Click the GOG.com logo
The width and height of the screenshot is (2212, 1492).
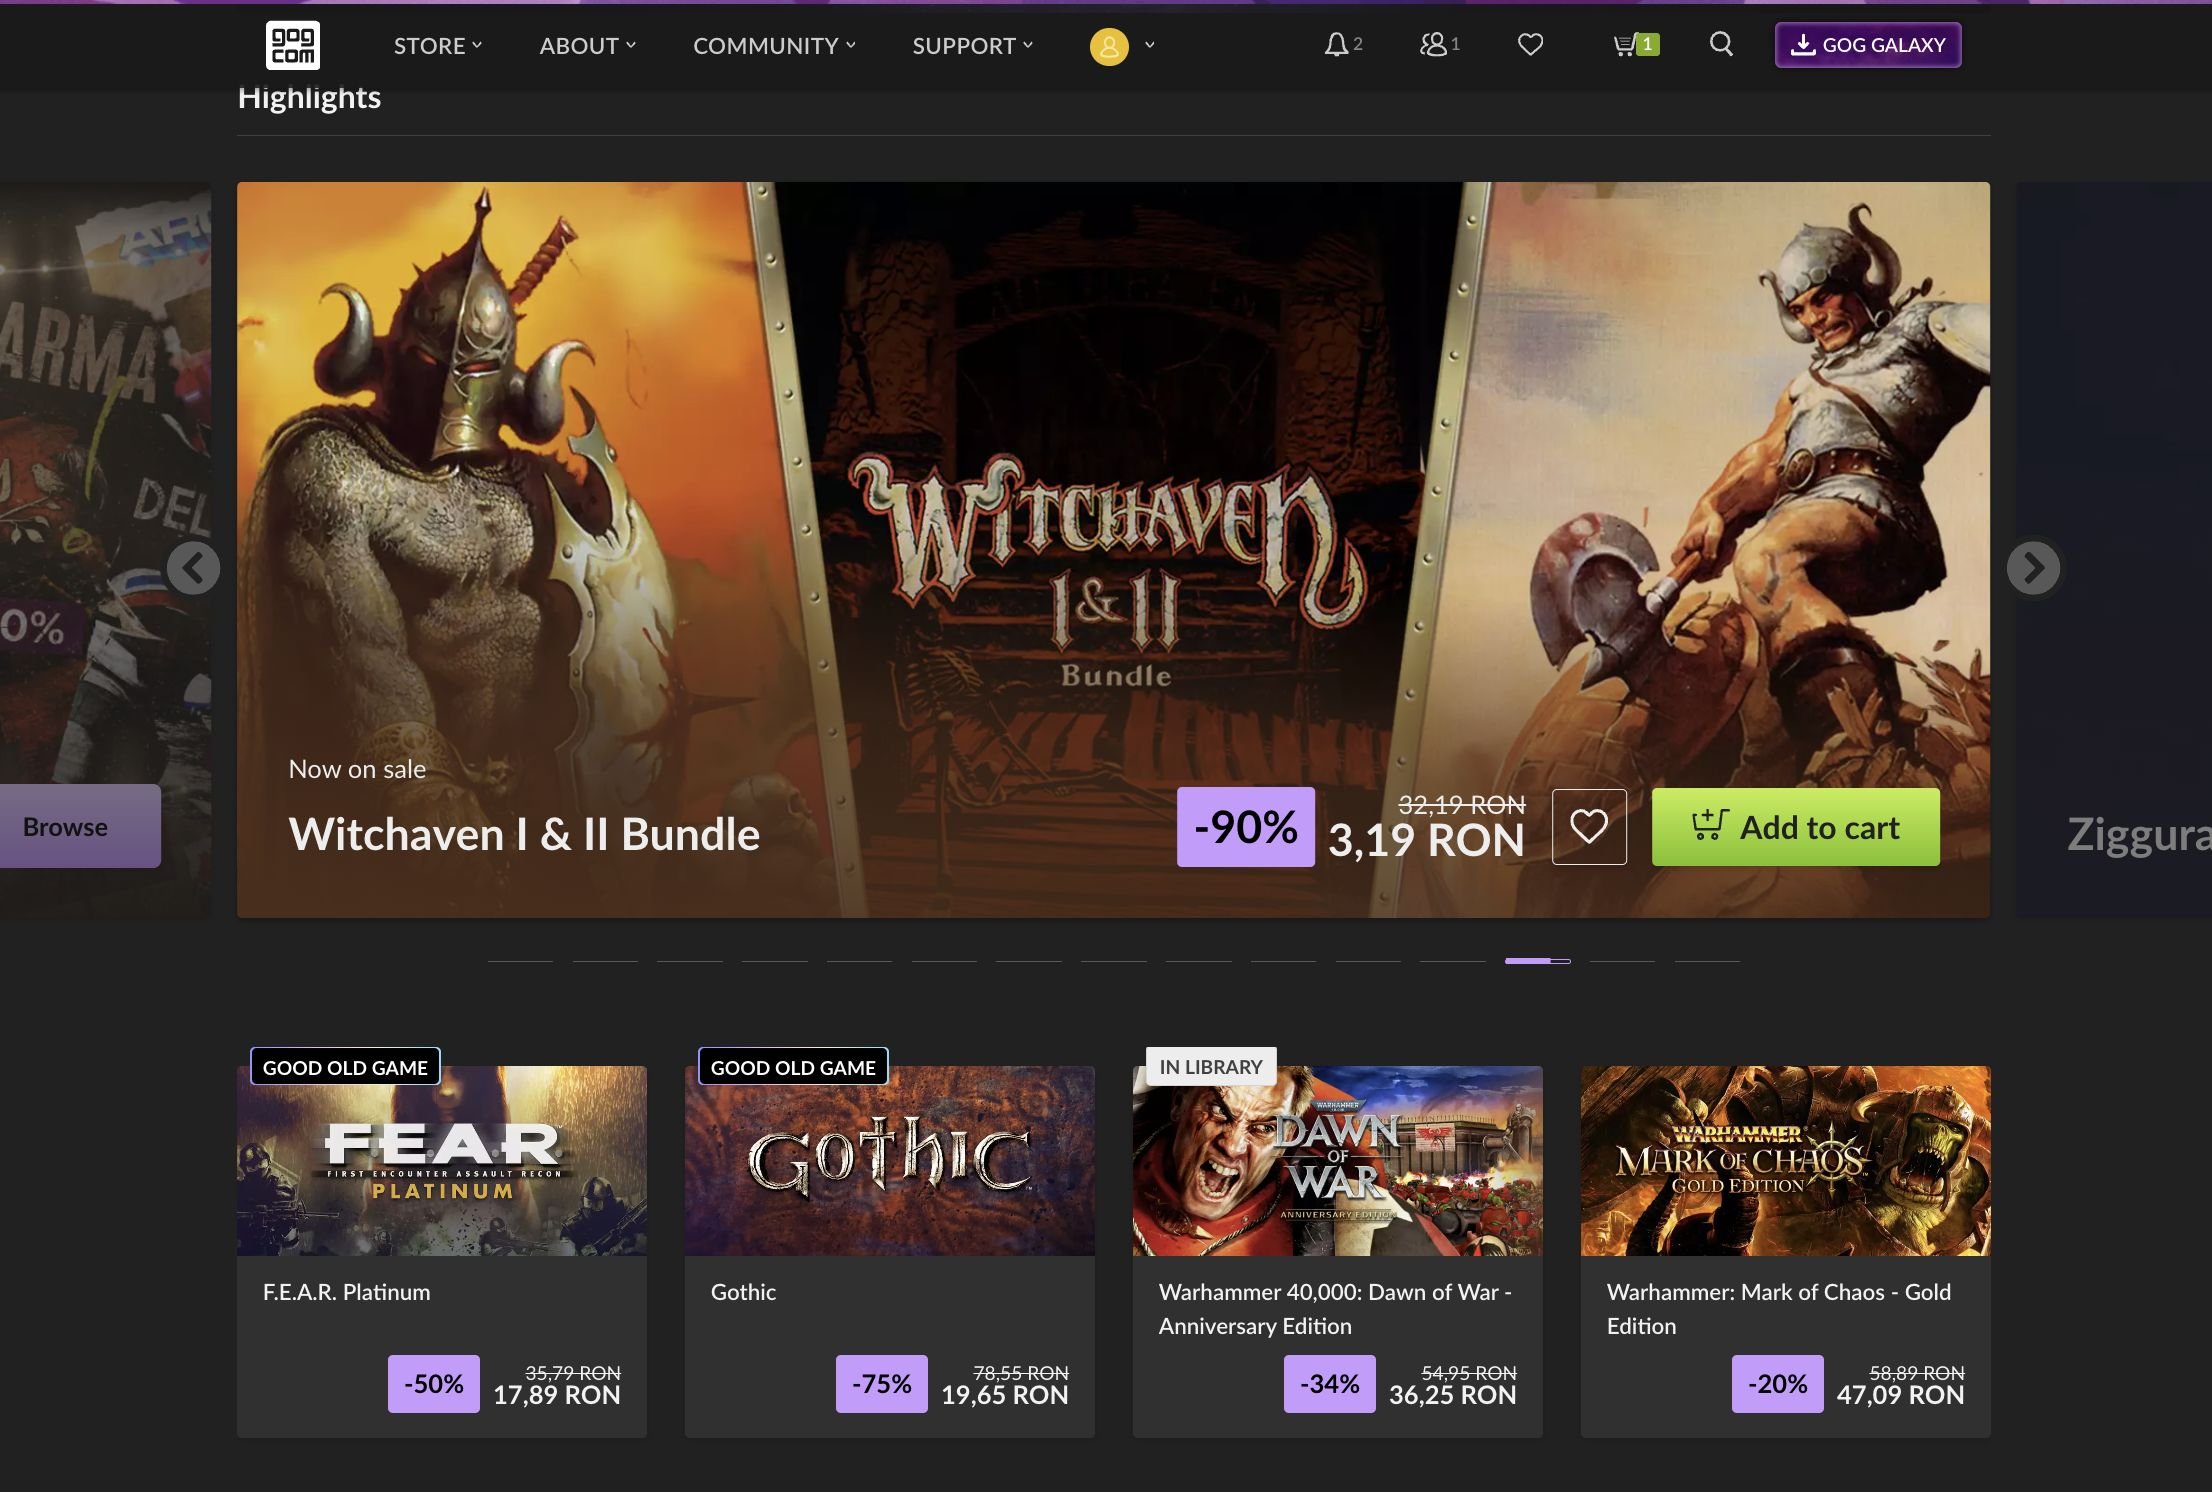click(x=293, y=45)
